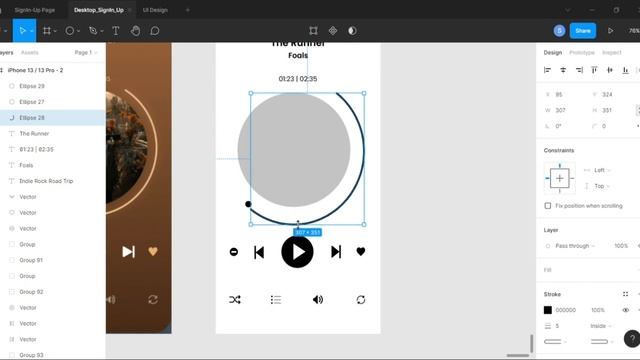This screenshot has height=360, width=640.
Task: Click the shuffle icon on canvas
Action: [235, 300]
